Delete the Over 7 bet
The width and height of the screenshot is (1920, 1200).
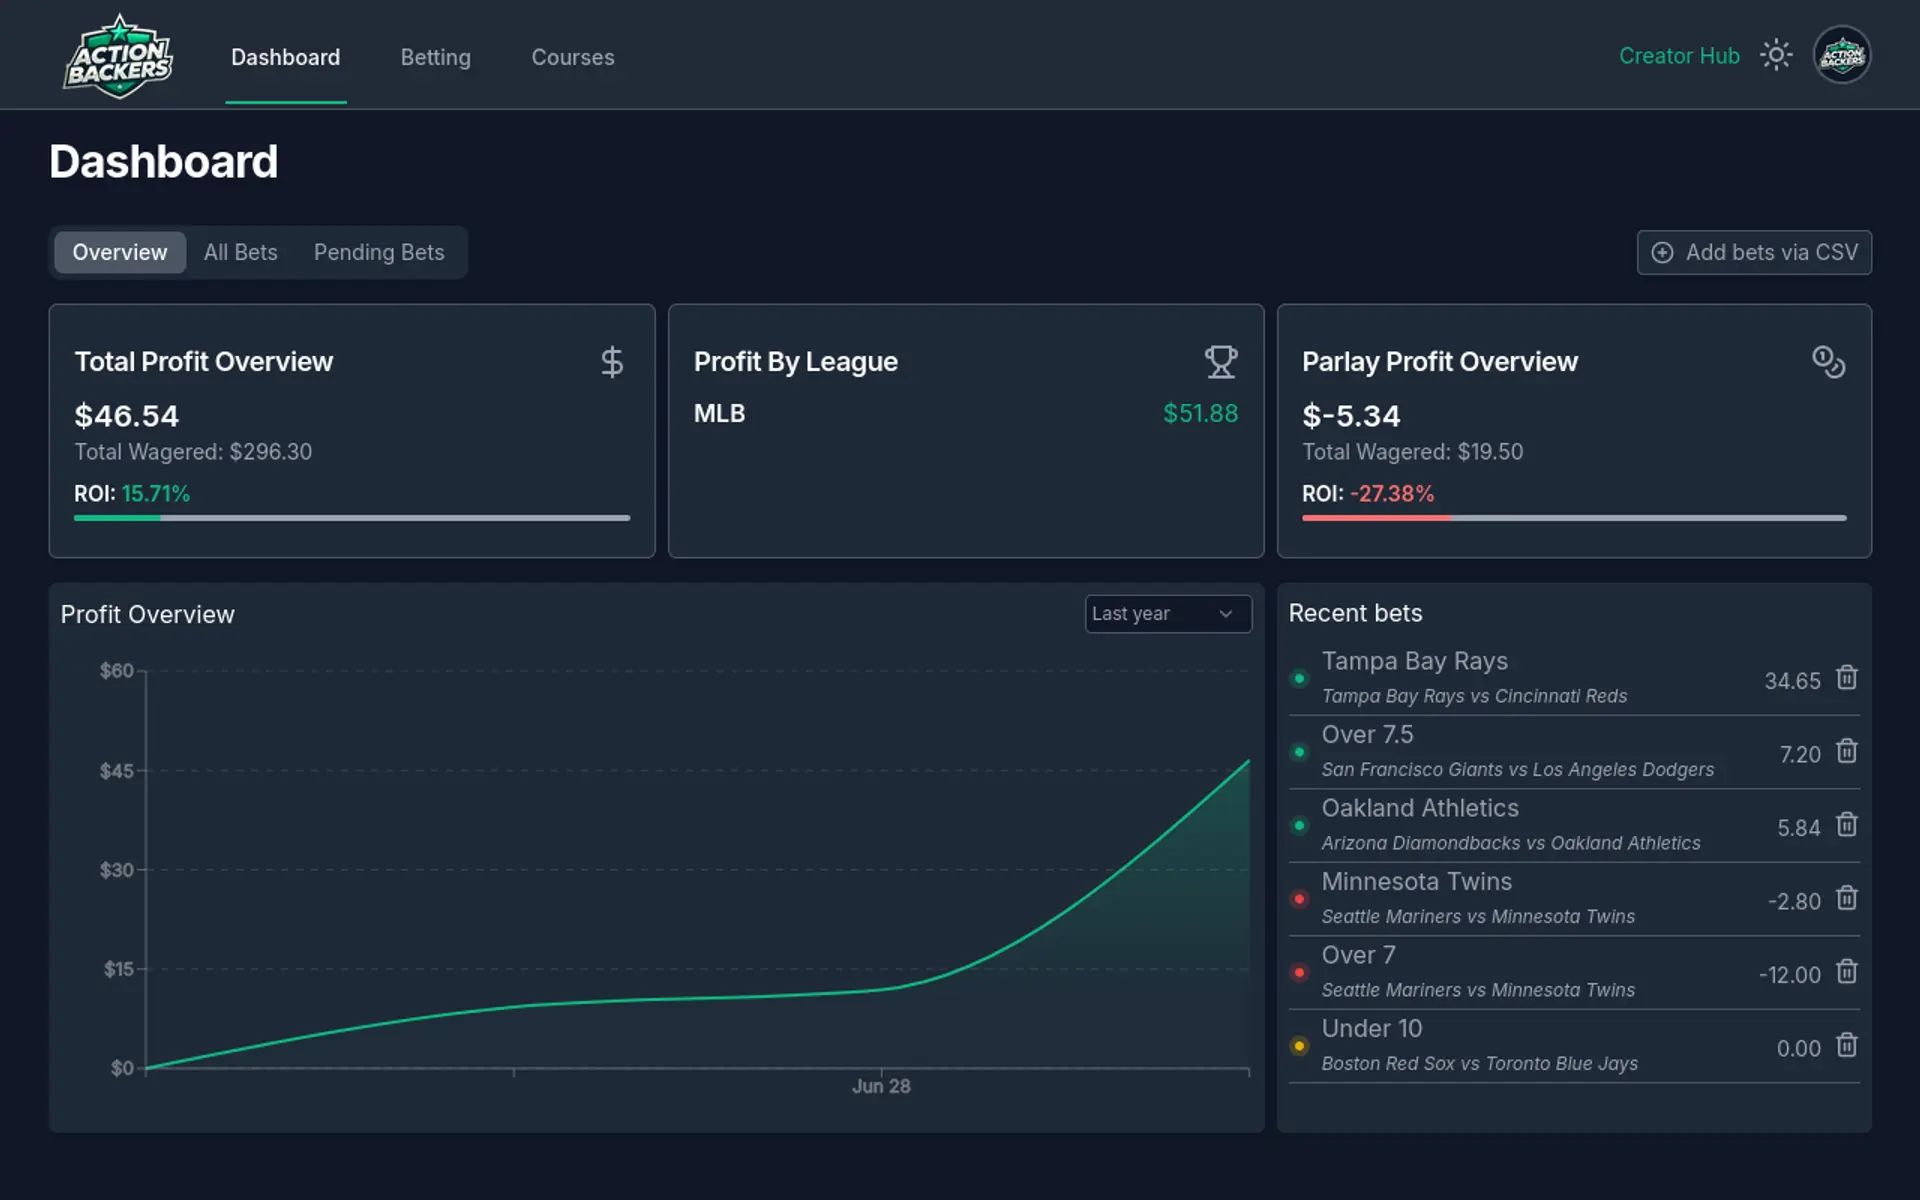[1847, 972]
